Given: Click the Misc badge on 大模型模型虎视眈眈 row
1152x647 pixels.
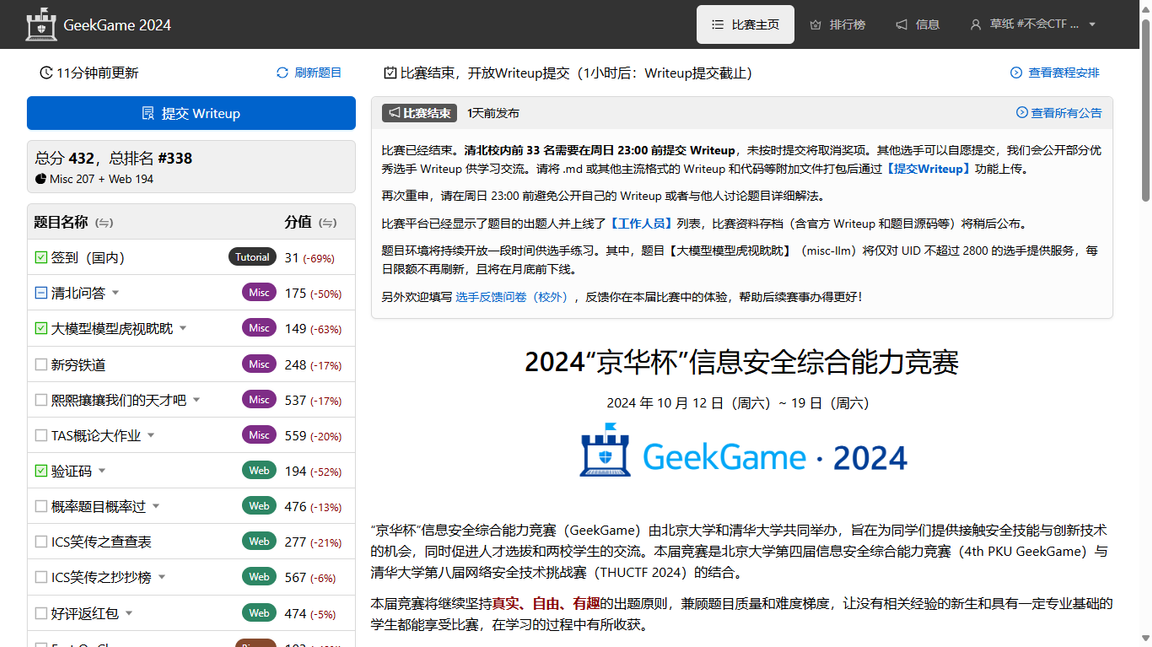Looking at the screenshot, I should coord(259,328).
